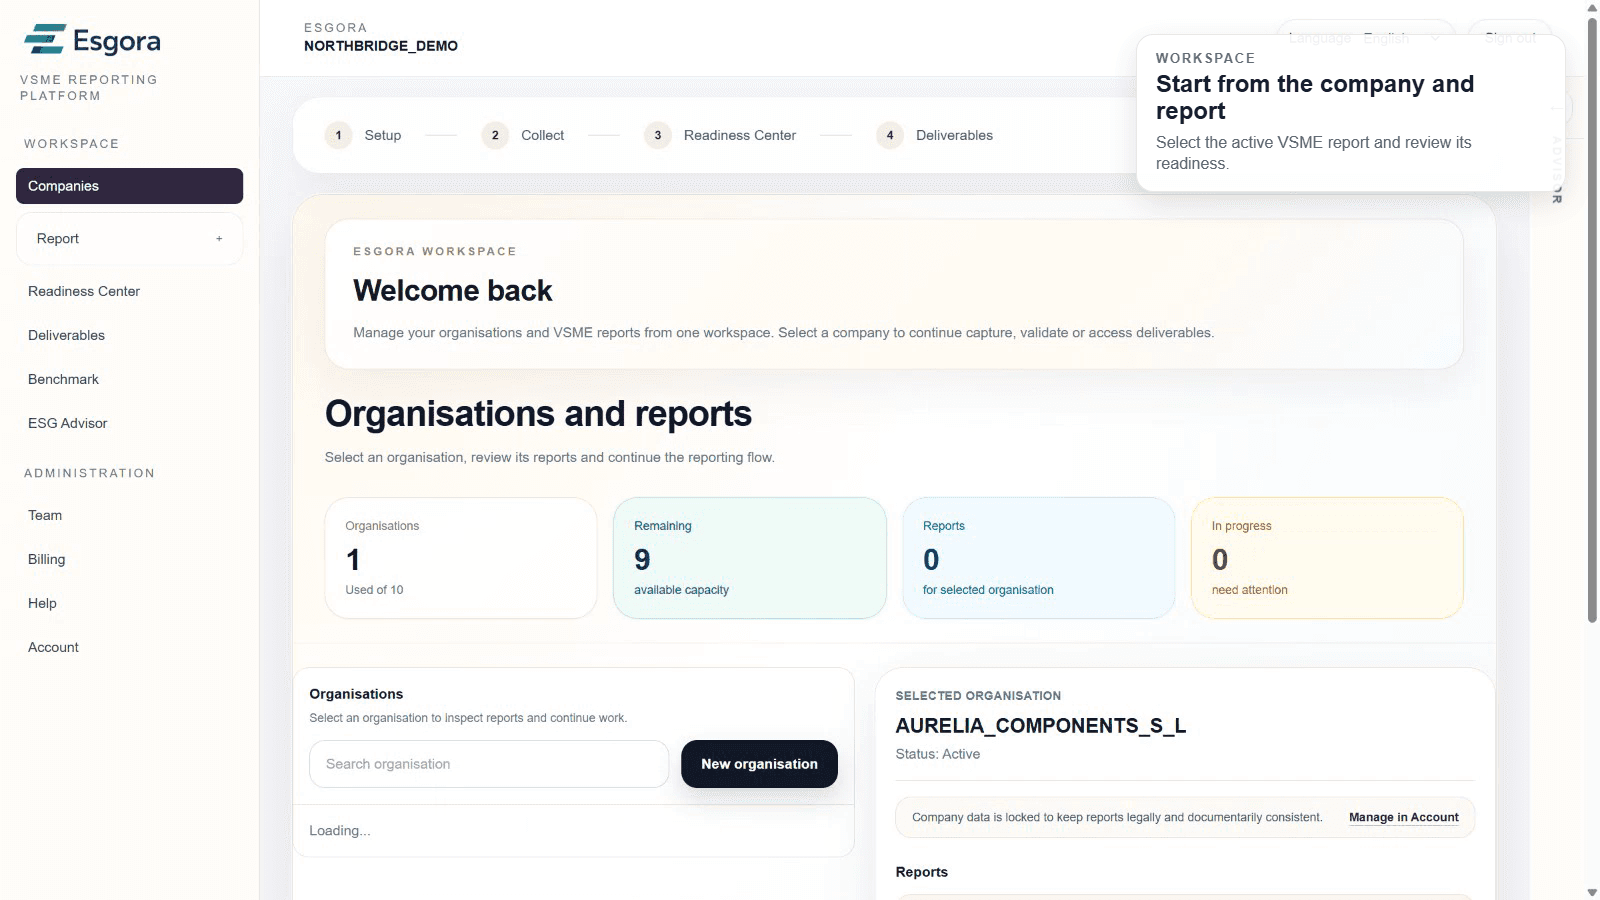
Task: Select step 2 Collect
Action: pyautogui.click(x=523, y=135)
